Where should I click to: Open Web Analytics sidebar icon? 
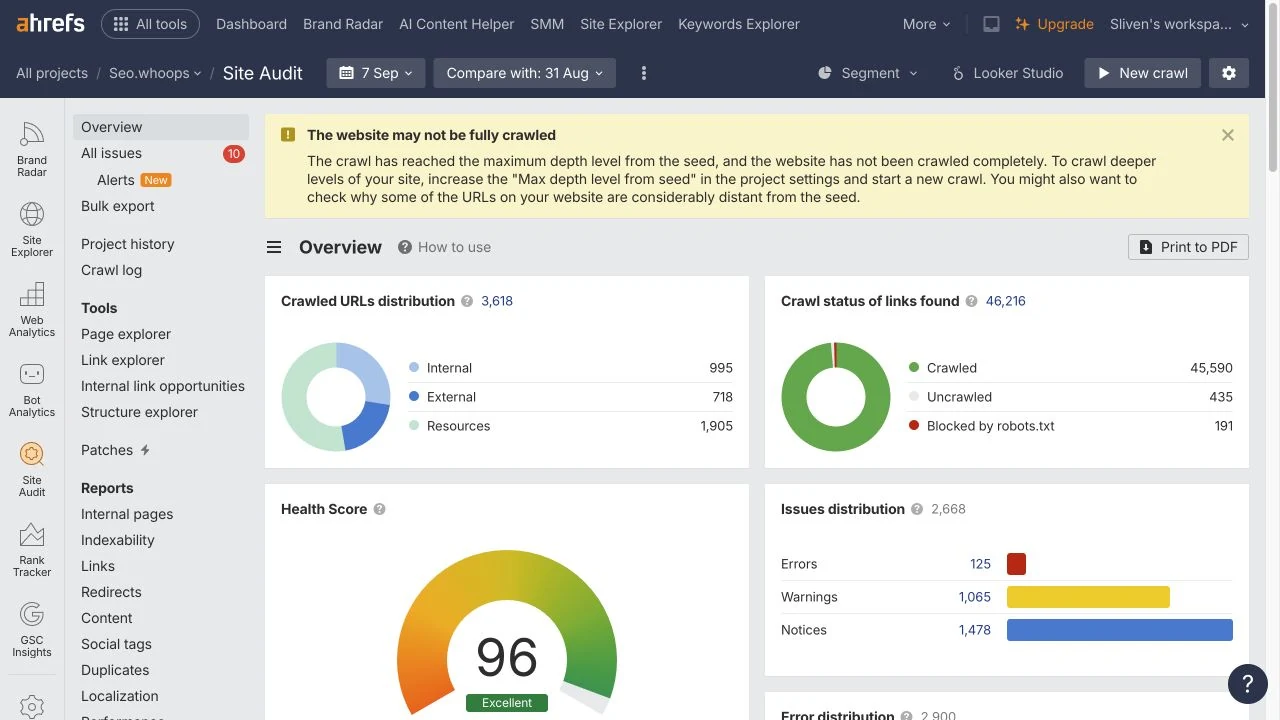(32, 310)
